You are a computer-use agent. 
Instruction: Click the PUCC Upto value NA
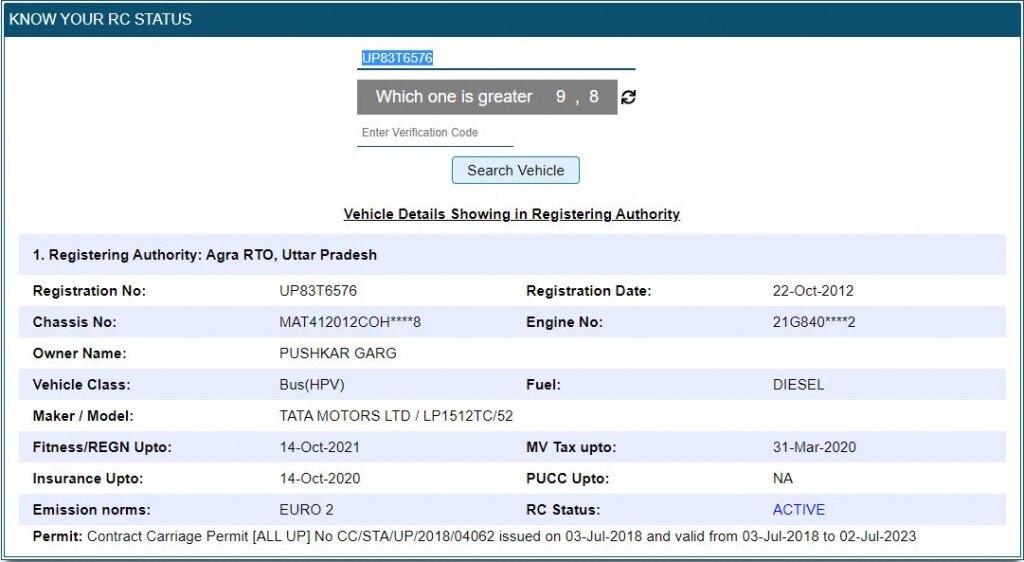pos(782,479)
